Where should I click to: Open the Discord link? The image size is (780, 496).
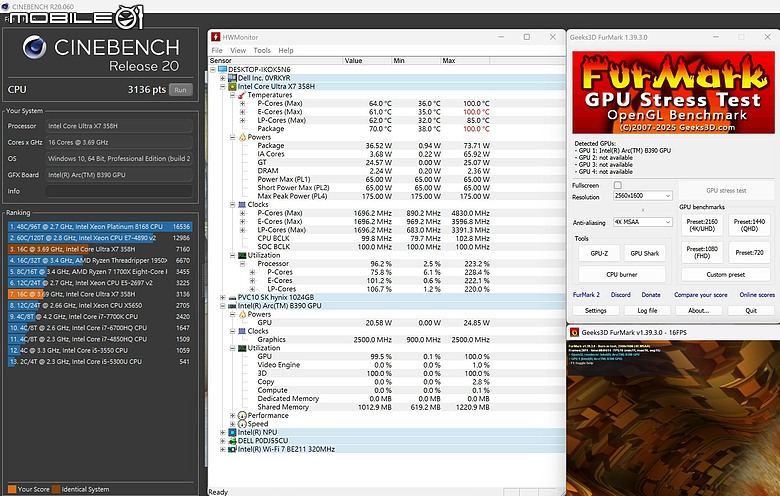pos(620,295)
